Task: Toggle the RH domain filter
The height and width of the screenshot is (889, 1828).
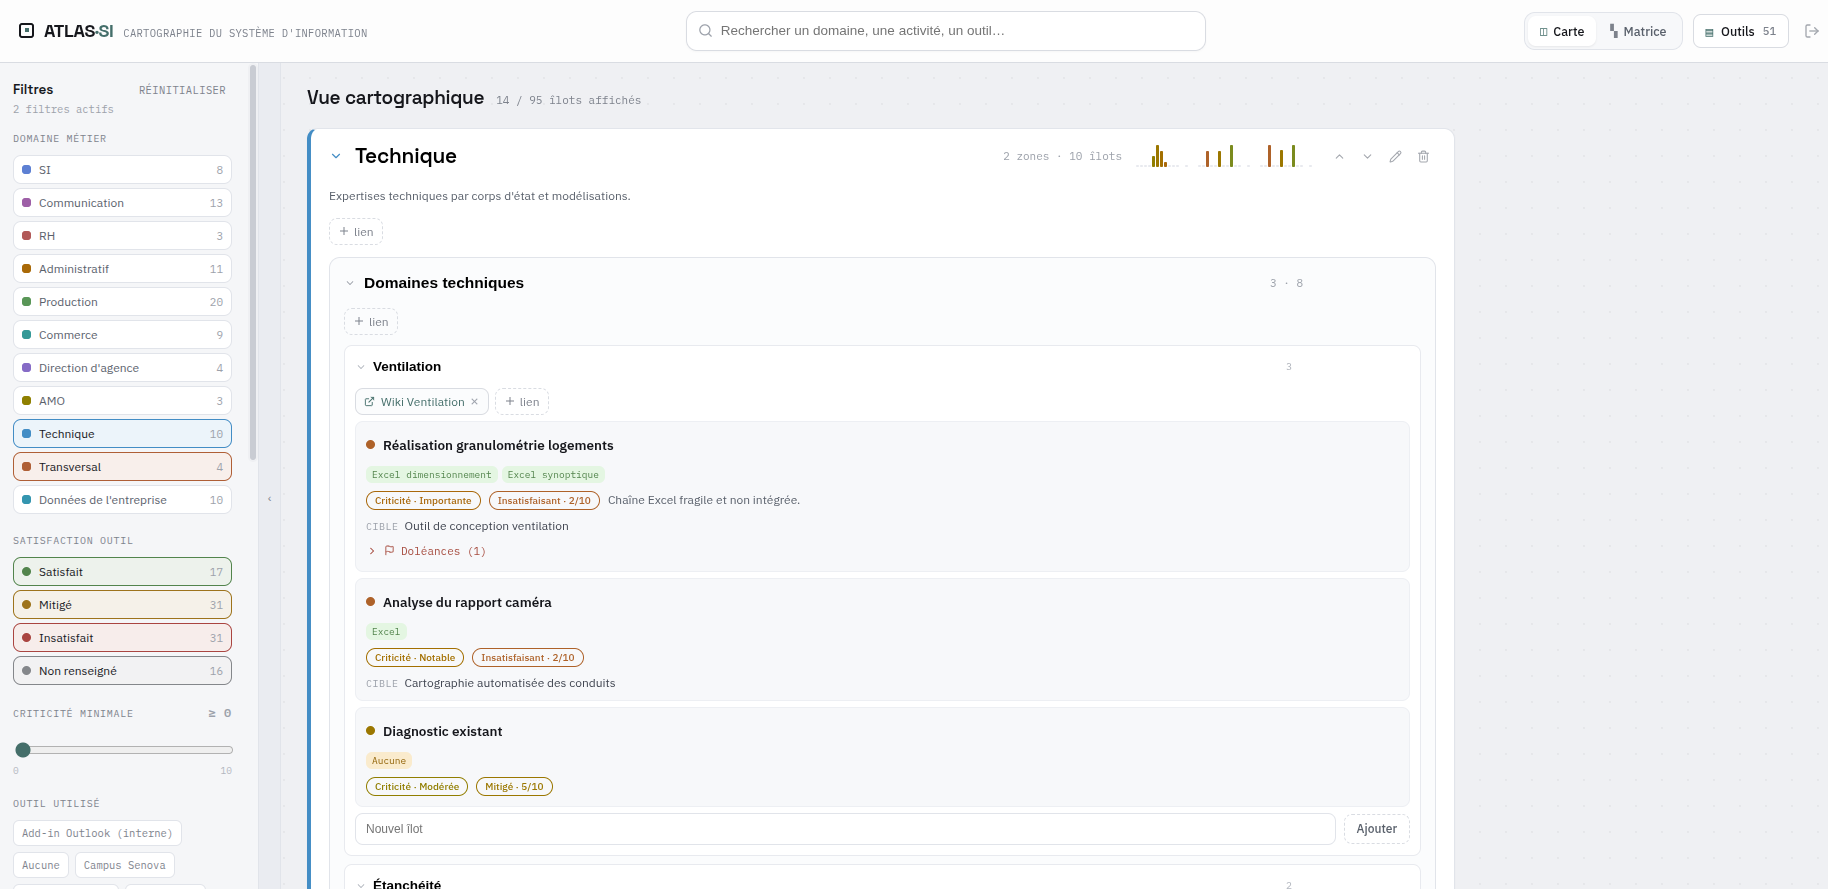Action: coord(122,236)
